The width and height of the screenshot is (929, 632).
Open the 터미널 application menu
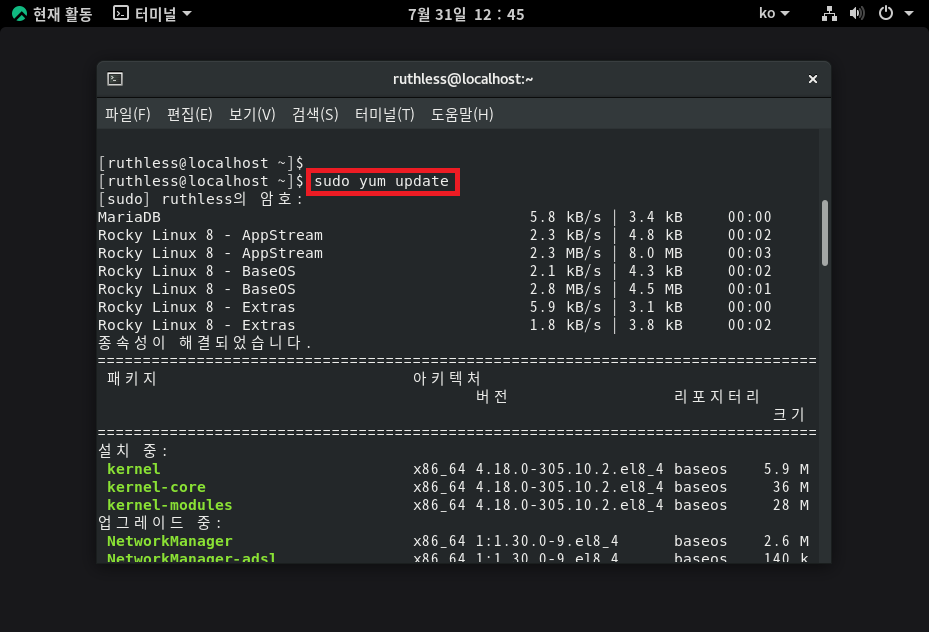point(153,14)
